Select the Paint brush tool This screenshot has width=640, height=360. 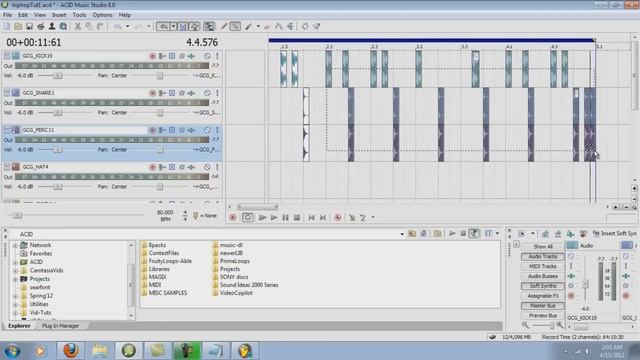point(249,27)
